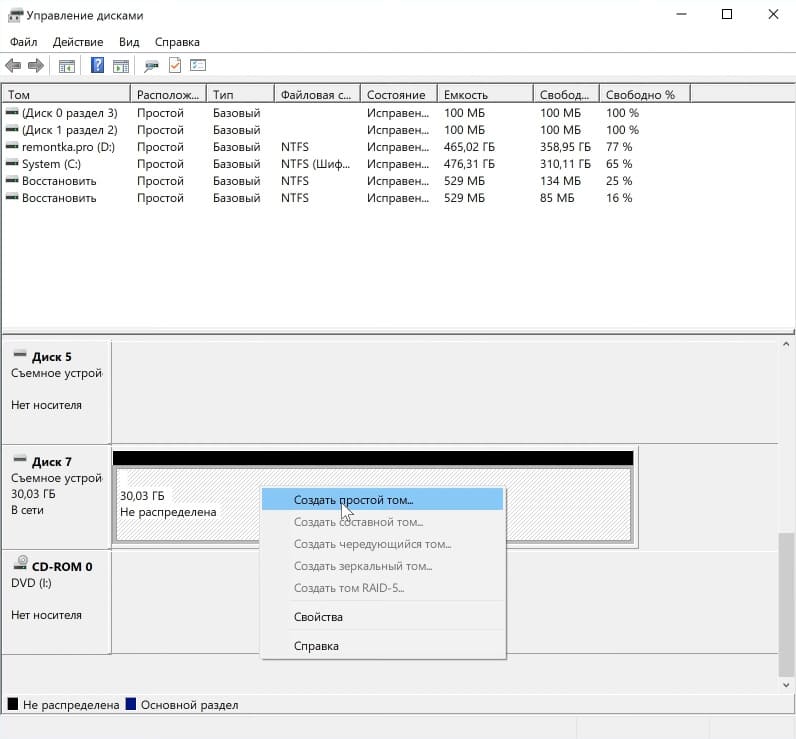796x739 pixels.
Task: Sort by the Файловая система column header
Action: (x=317, y=94)
